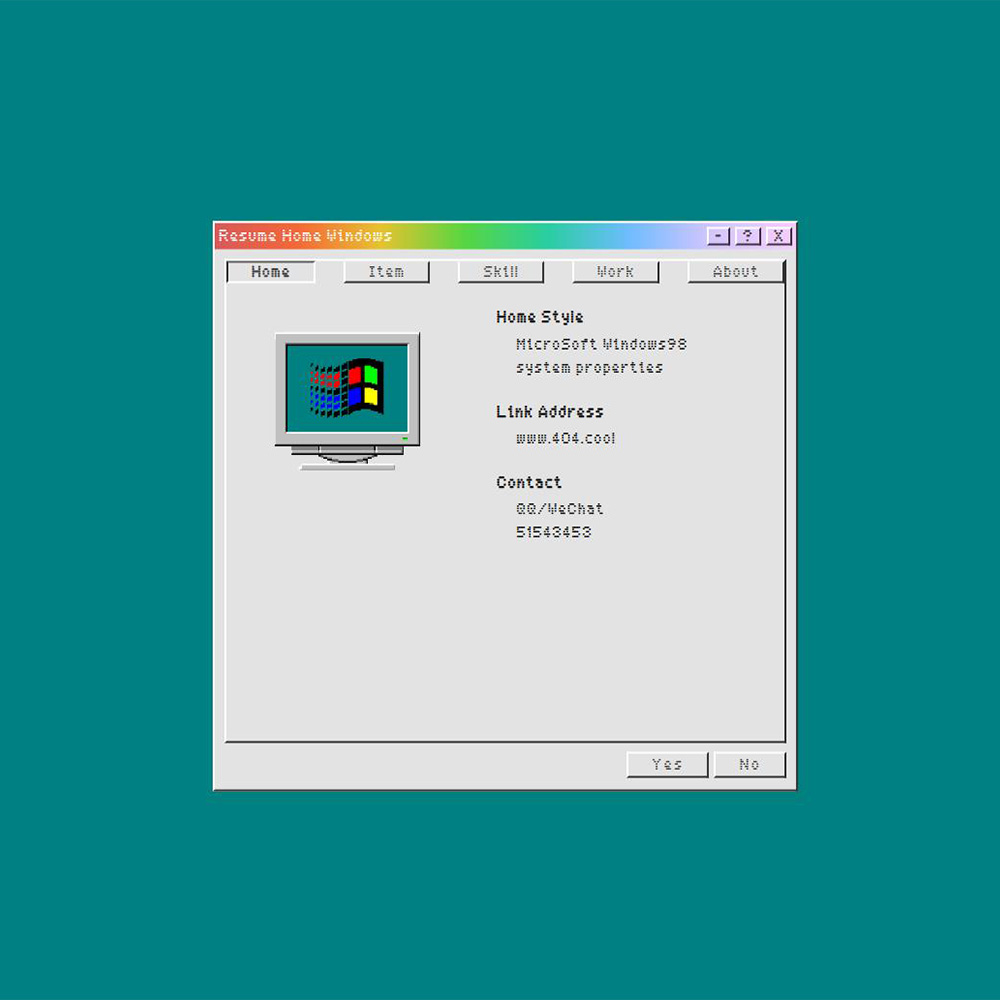Select the QQ/WeChat text

(x=559, y=509)
